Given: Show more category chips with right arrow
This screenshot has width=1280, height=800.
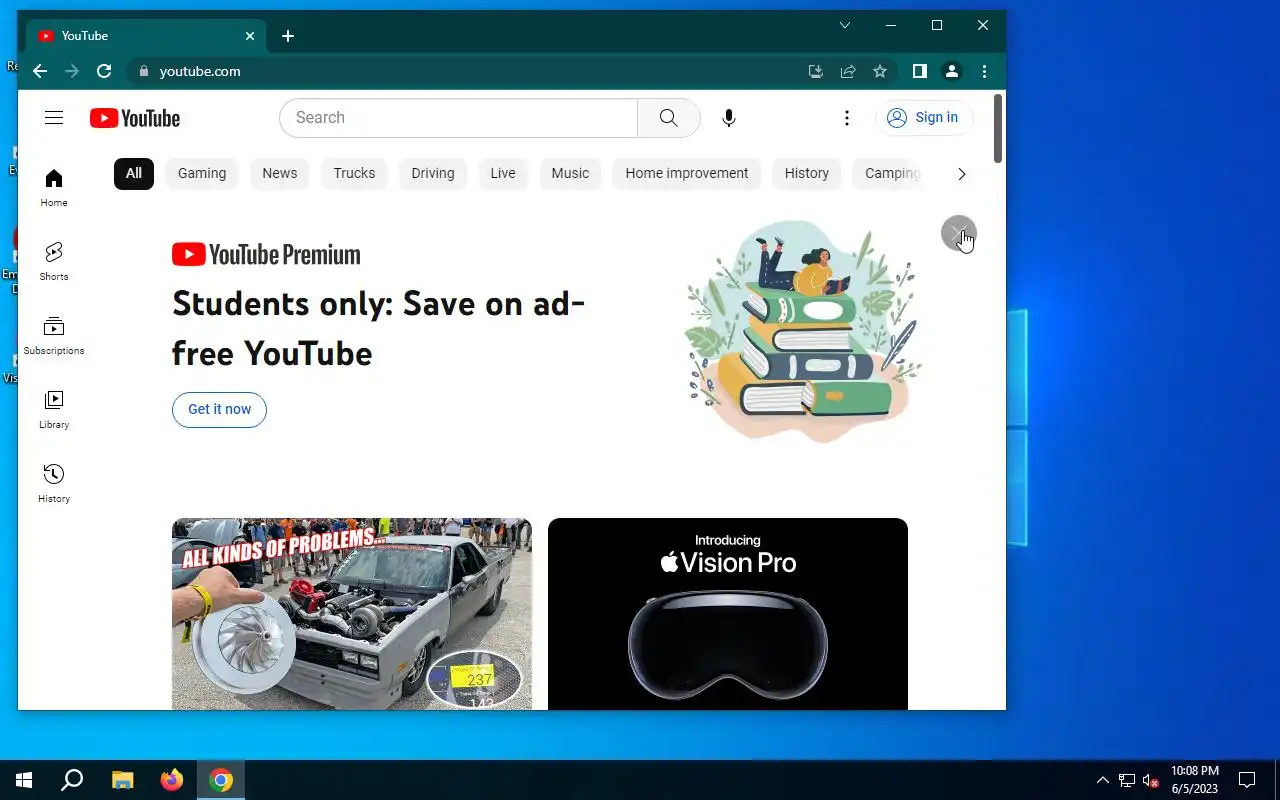Looking at the screenshot, I should pos(962,174).
